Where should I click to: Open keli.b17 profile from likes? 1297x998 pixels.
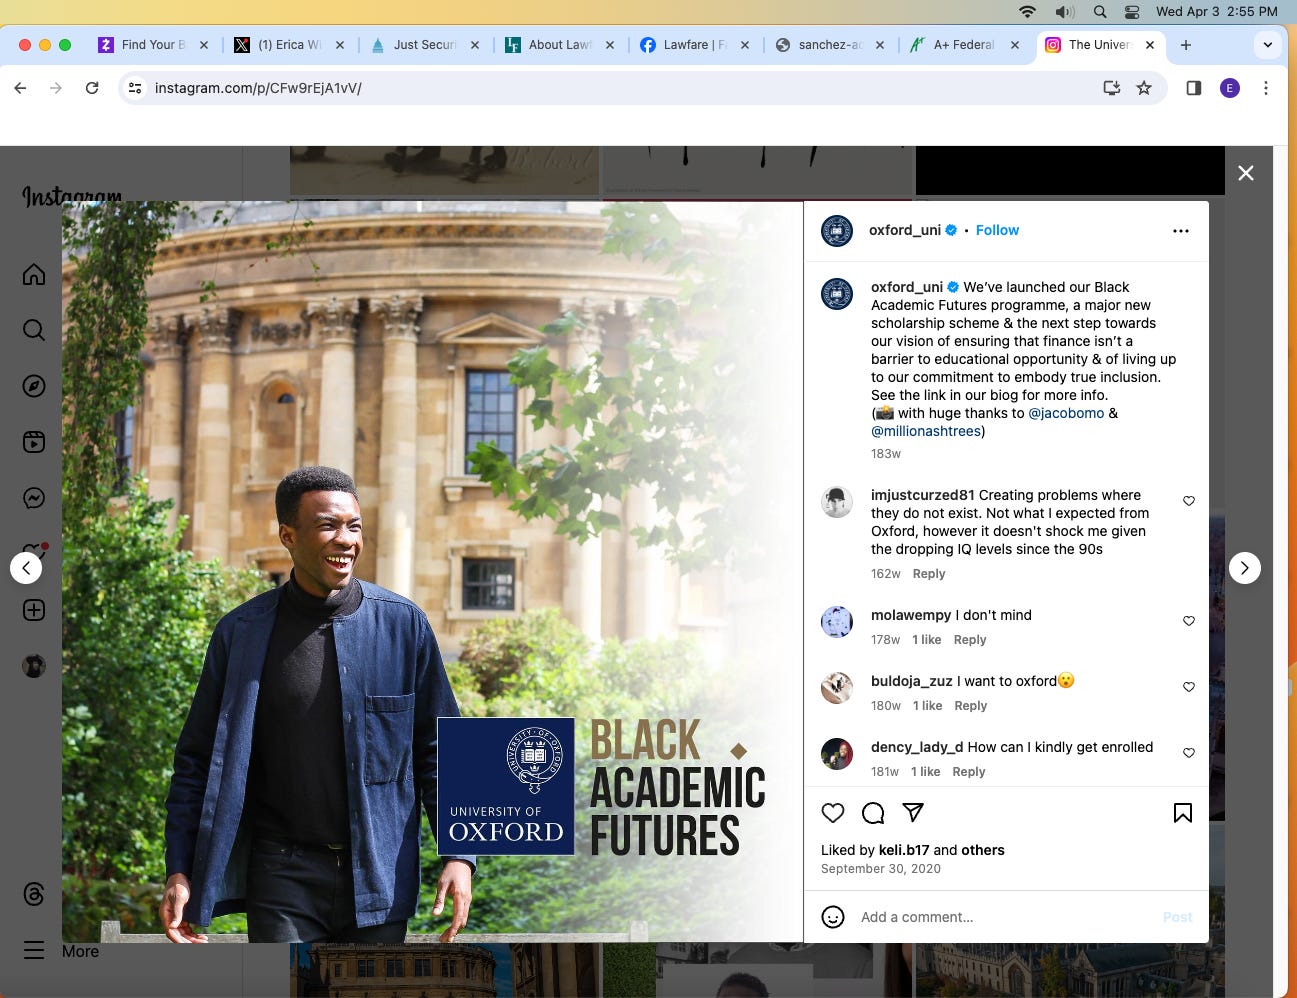(904, 850)
